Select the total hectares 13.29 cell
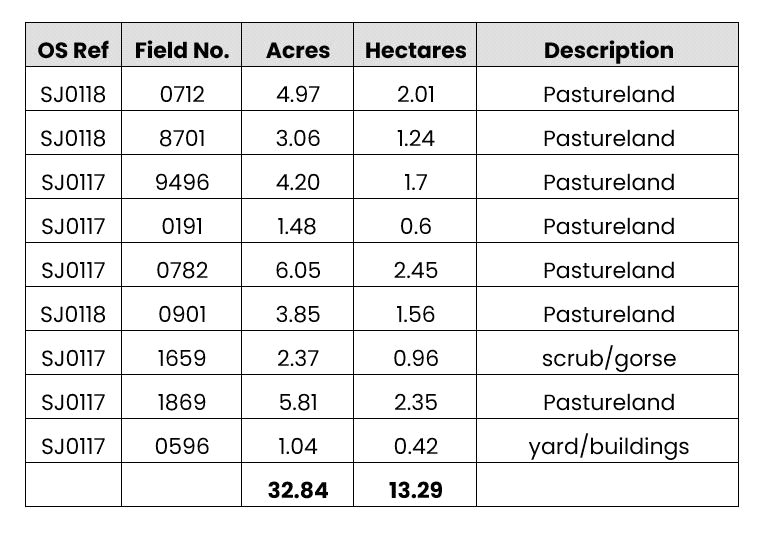The width and height of the screenshot is (777, 539). 415,490
